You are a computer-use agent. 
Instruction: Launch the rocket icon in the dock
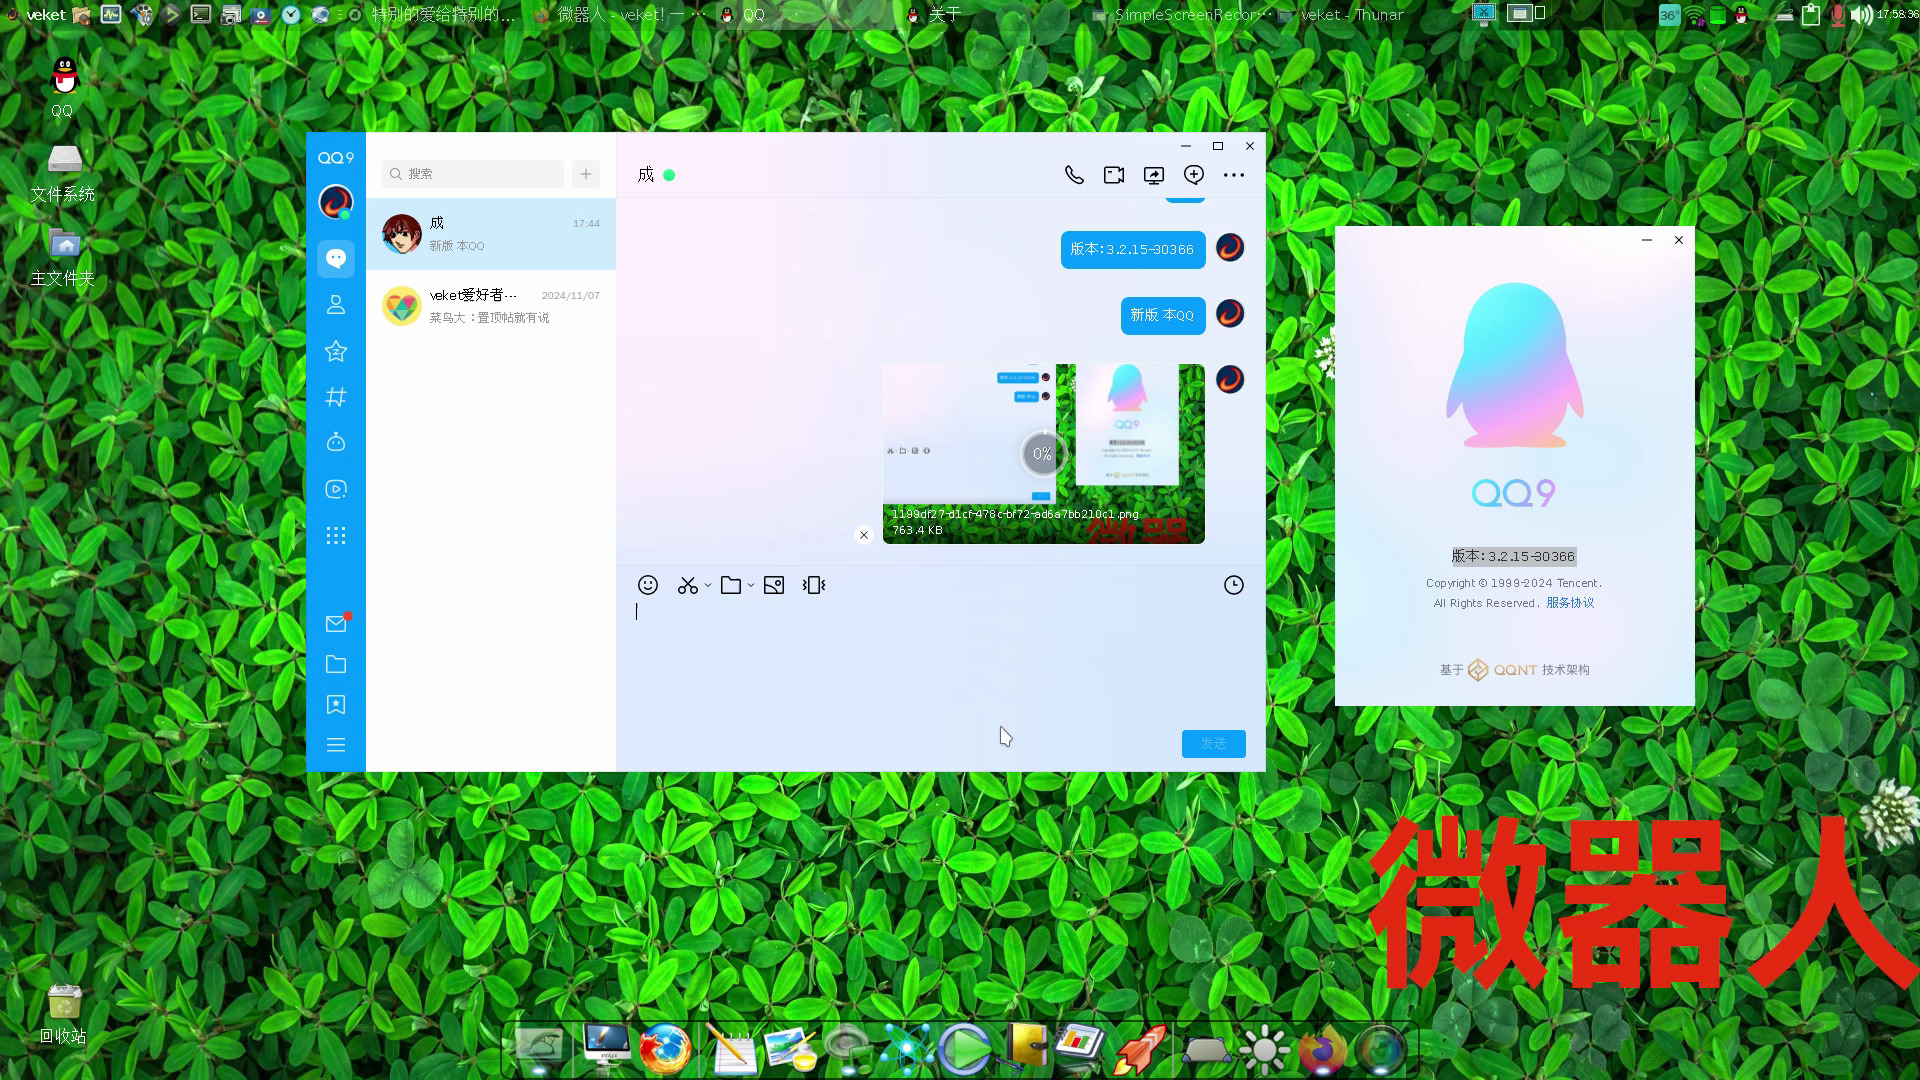coord(1140,1049)
